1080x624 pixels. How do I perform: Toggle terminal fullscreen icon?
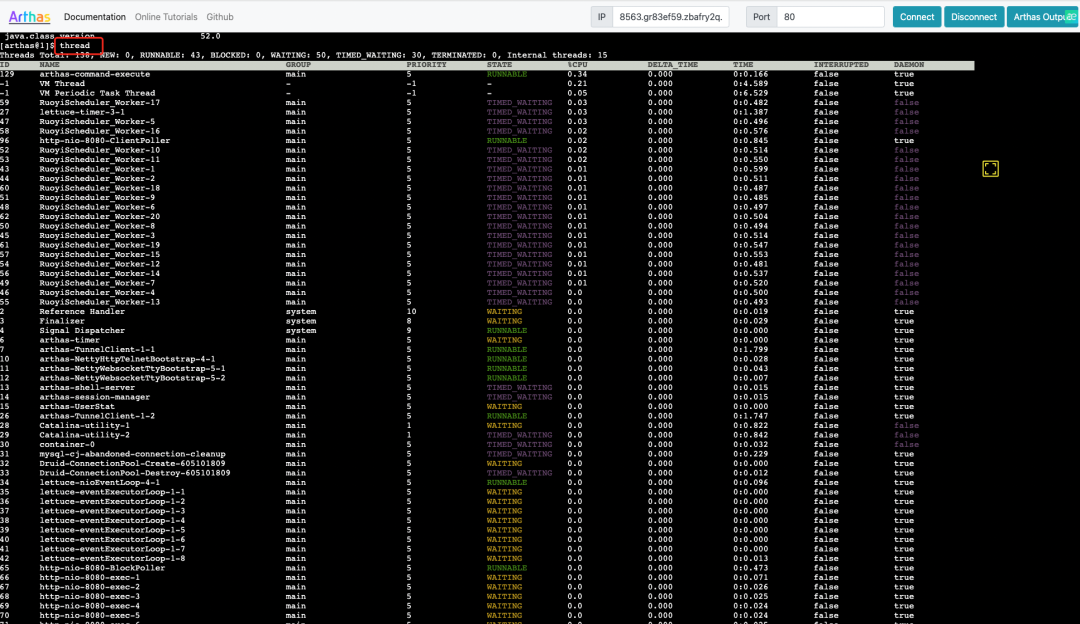pyautogui.click(x=990, y=169)
